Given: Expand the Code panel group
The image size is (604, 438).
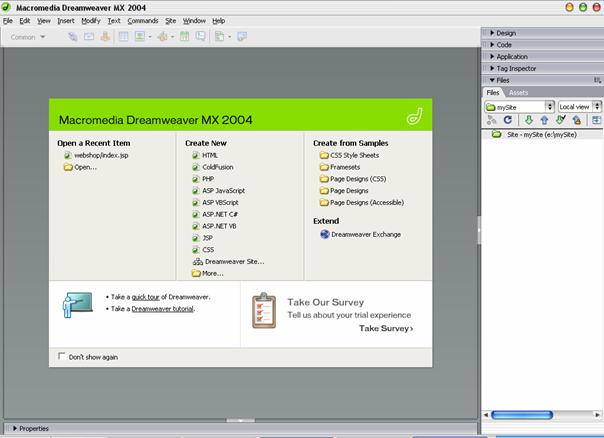Looking at the screenshot, I should [492, 45].
